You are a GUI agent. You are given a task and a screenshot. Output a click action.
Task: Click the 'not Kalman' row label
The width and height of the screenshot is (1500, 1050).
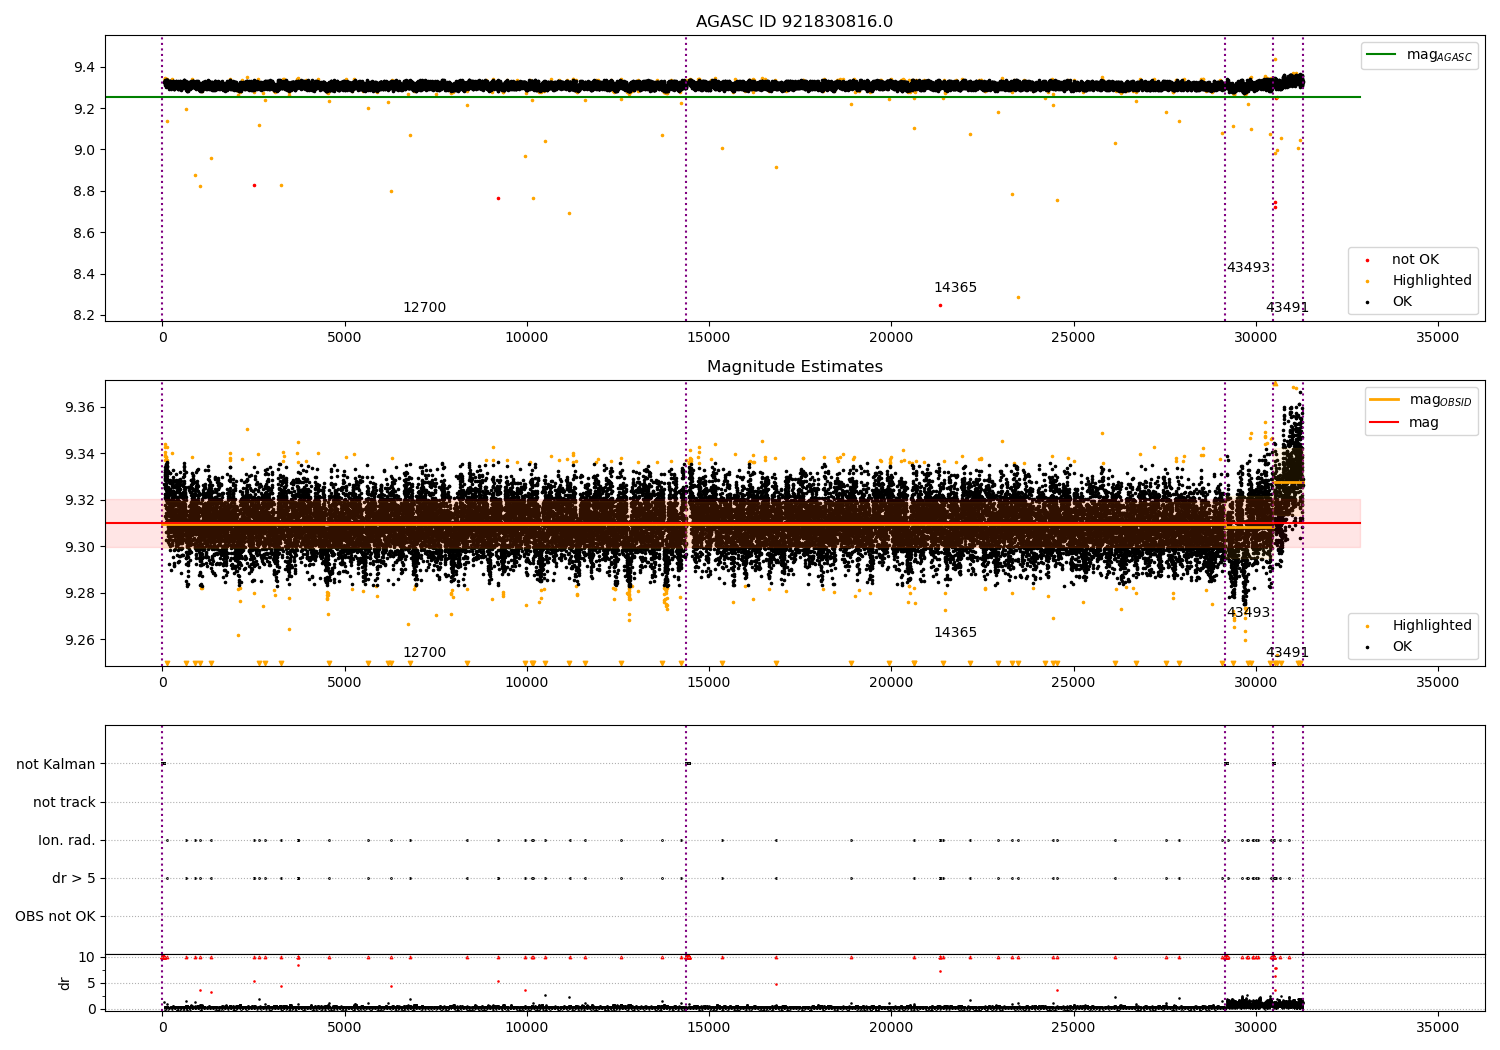(x=56, y=764)
